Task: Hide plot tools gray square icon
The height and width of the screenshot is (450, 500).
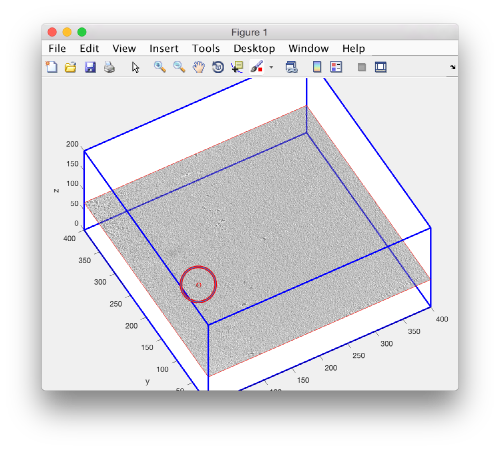Action: coord(362,67)
